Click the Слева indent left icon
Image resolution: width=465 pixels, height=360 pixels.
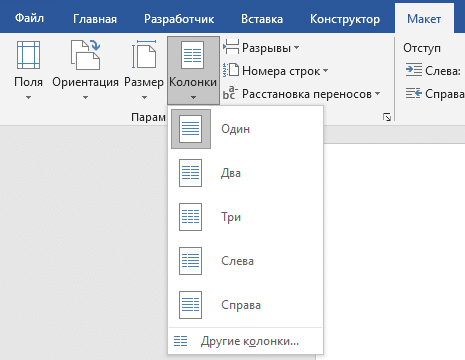[414, 70]
